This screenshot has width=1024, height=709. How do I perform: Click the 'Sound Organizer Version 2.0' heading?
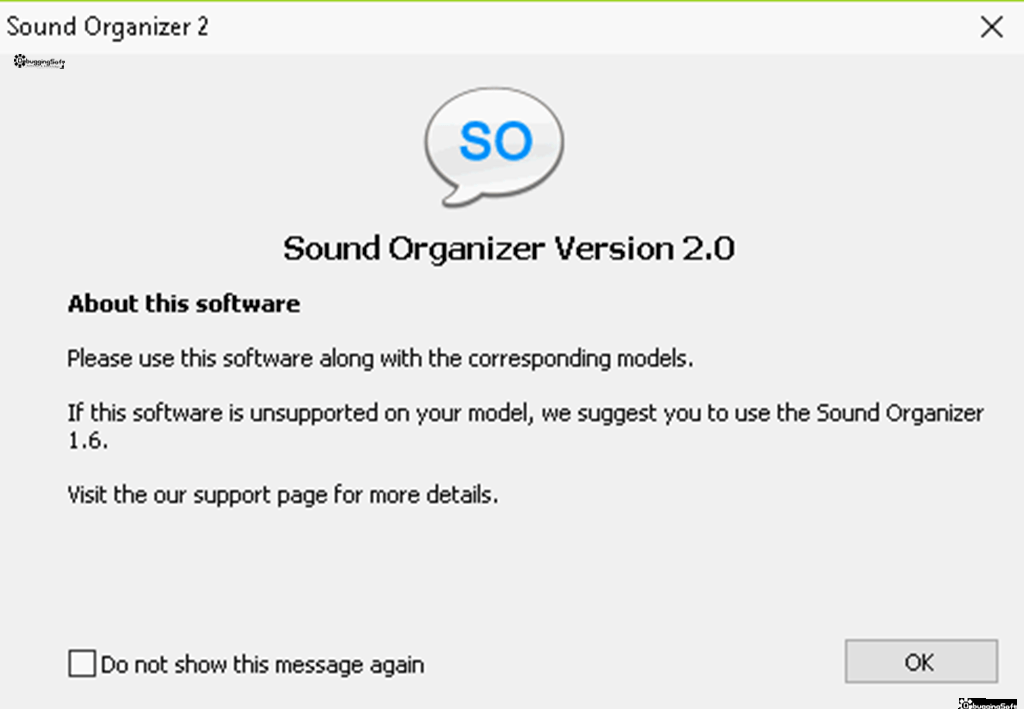[509, 249]
